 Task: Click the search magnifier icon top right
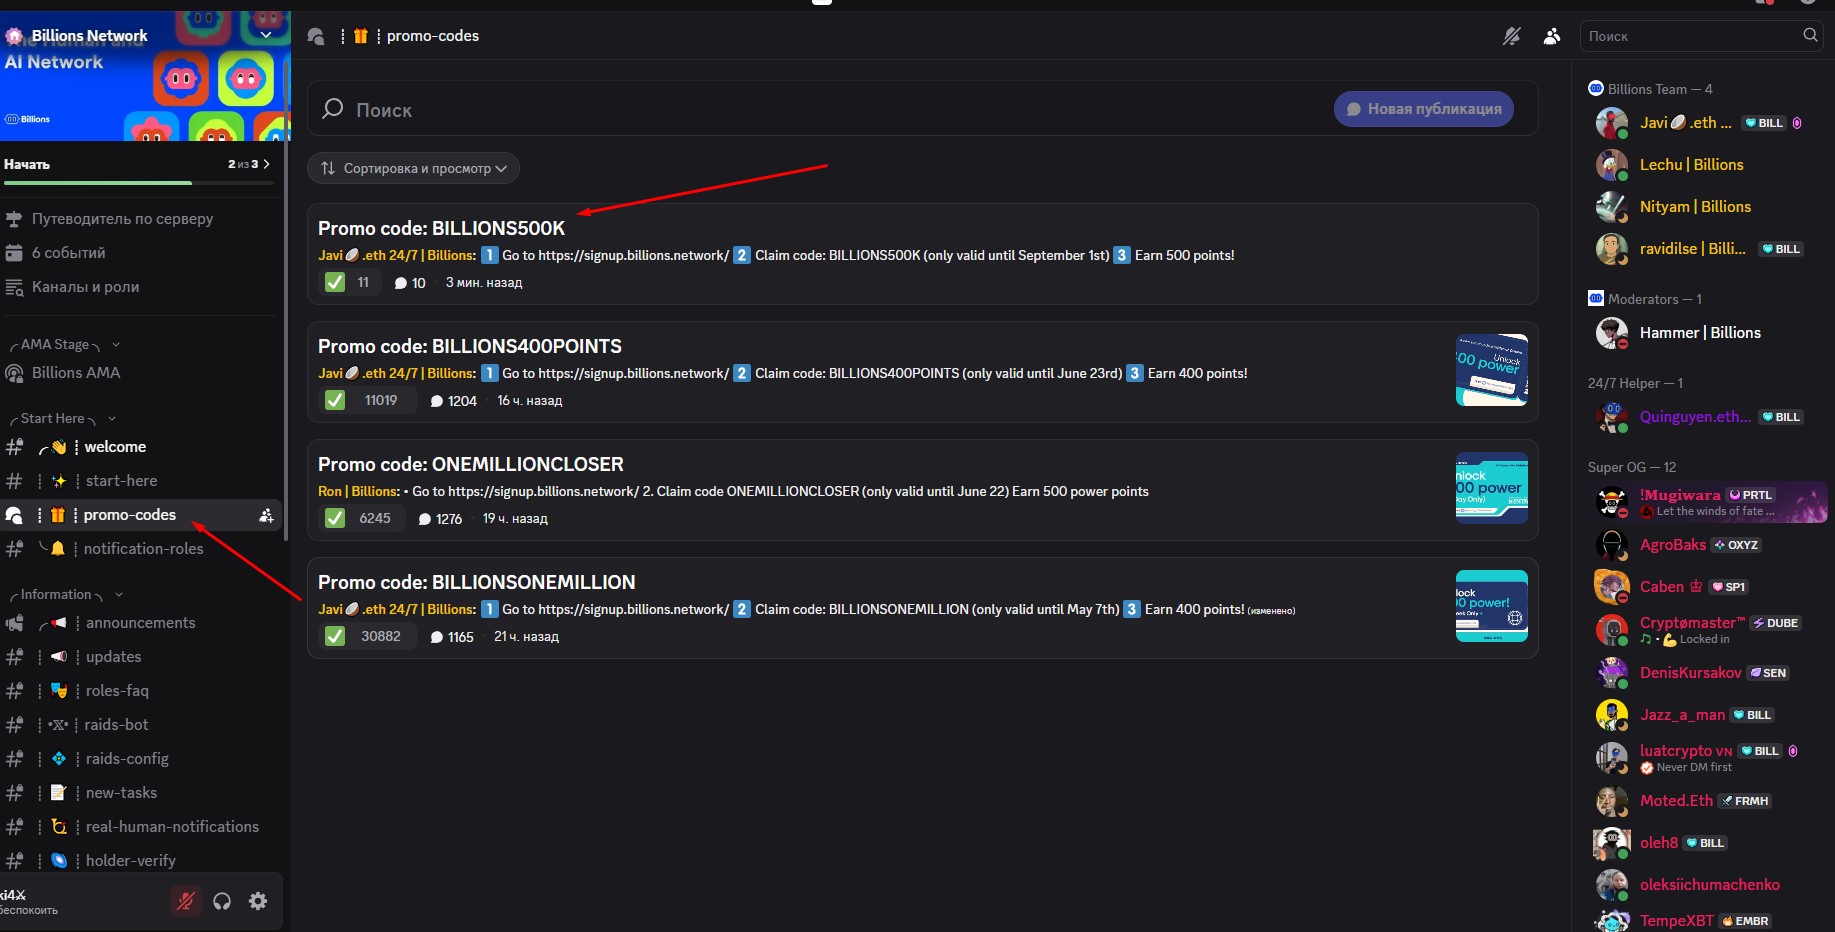coord(1810,35)
